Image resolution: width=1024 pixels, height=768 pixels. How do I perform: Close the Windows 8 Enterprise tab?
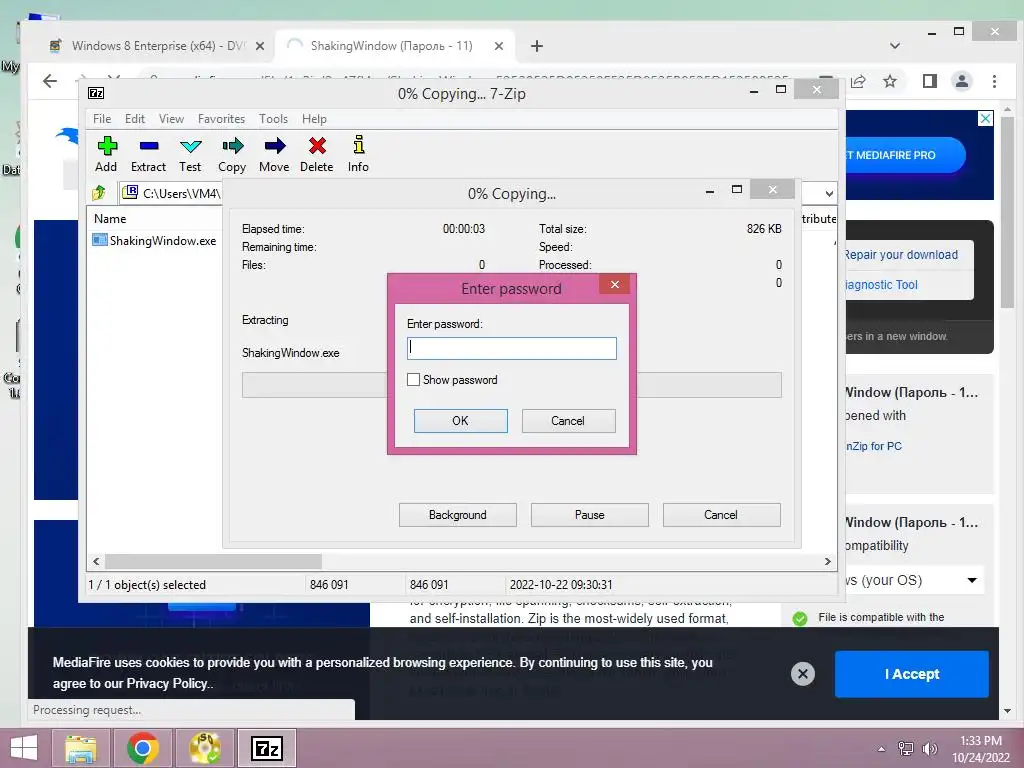(x=260, y=46)
